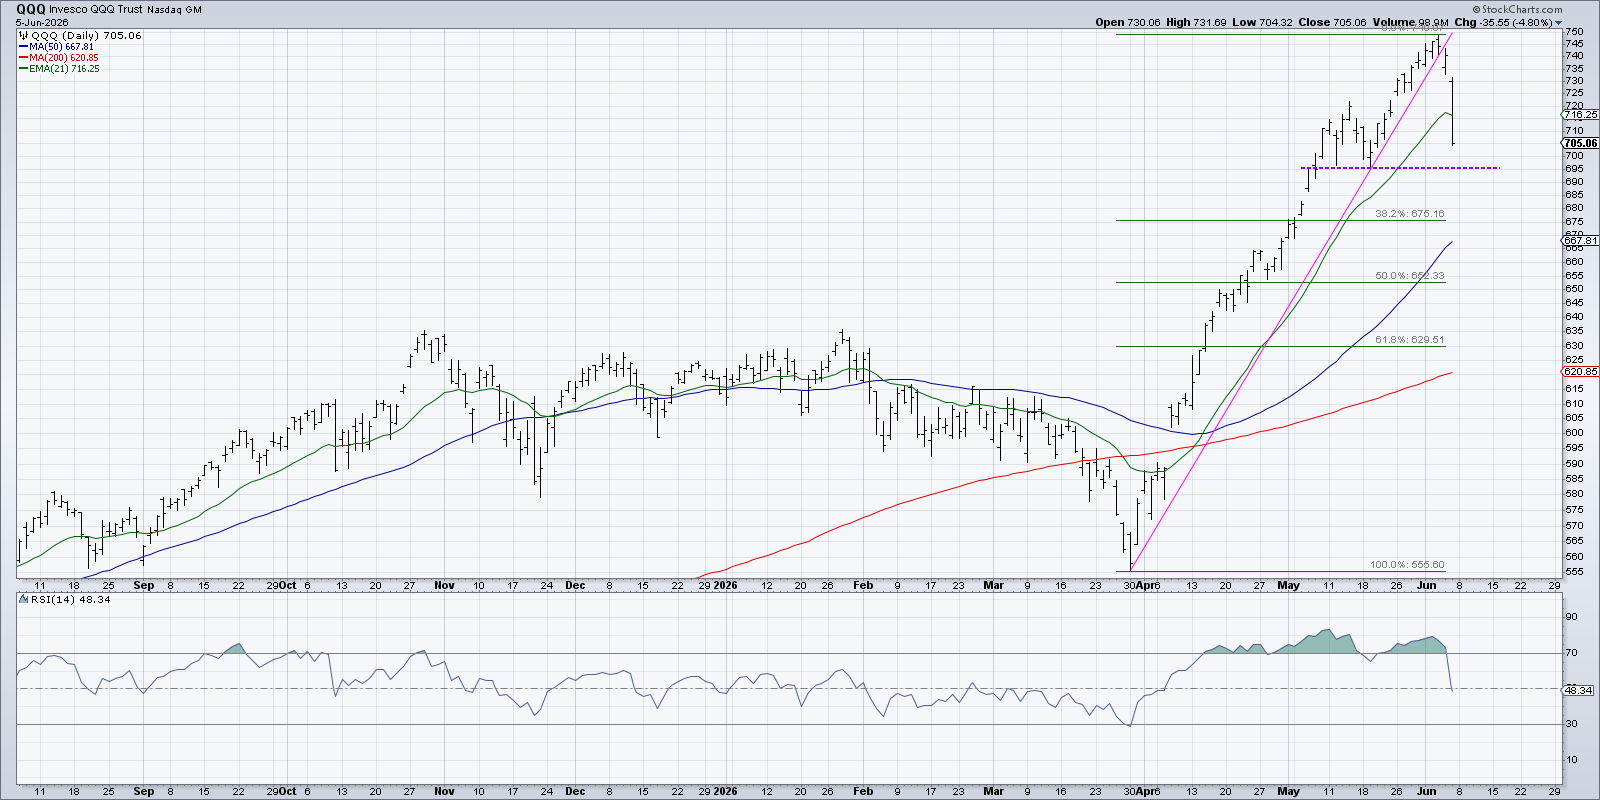Click the red MA(200) legend line marker
Screen dimensions: 1600x800
[23, 58]
